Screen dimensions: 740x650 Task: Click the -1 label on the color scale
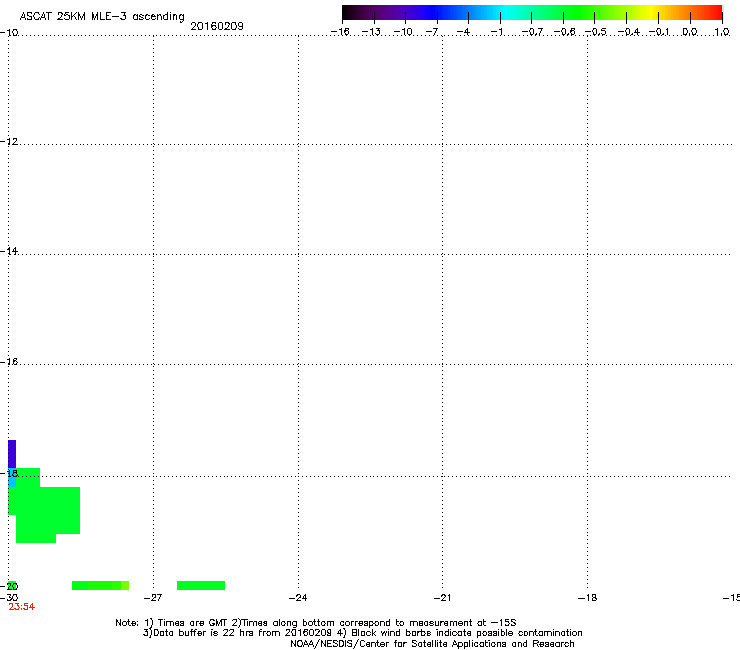pos(496,32)
